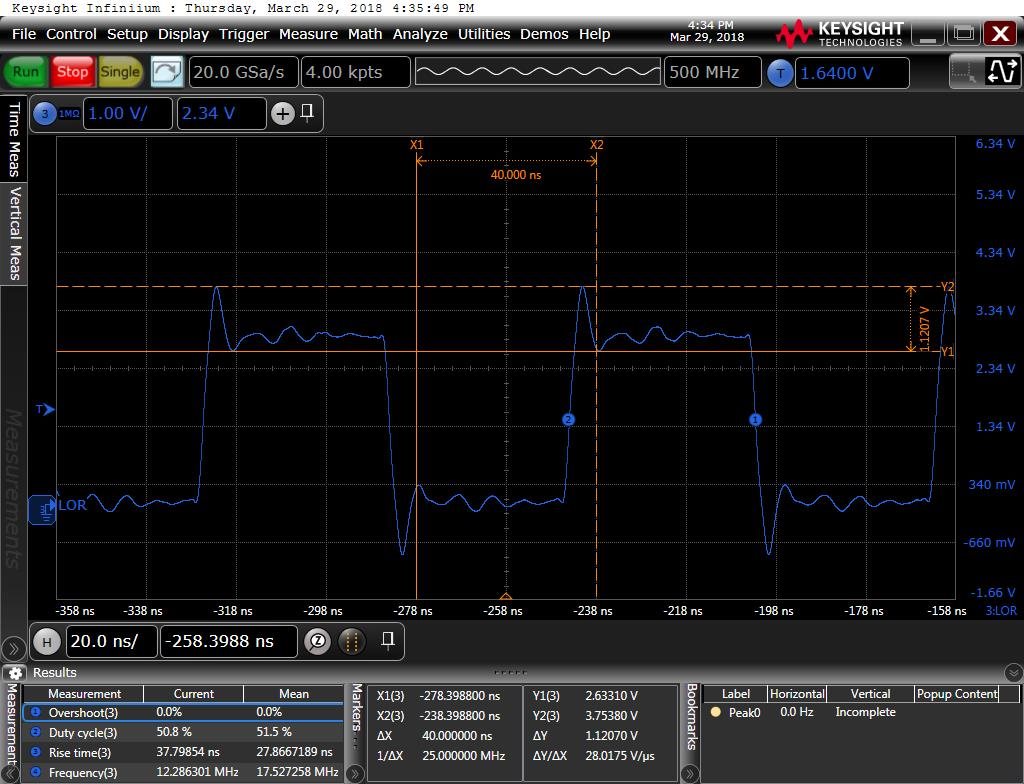
Task: Open the Math menu
Action: [365, 34]
